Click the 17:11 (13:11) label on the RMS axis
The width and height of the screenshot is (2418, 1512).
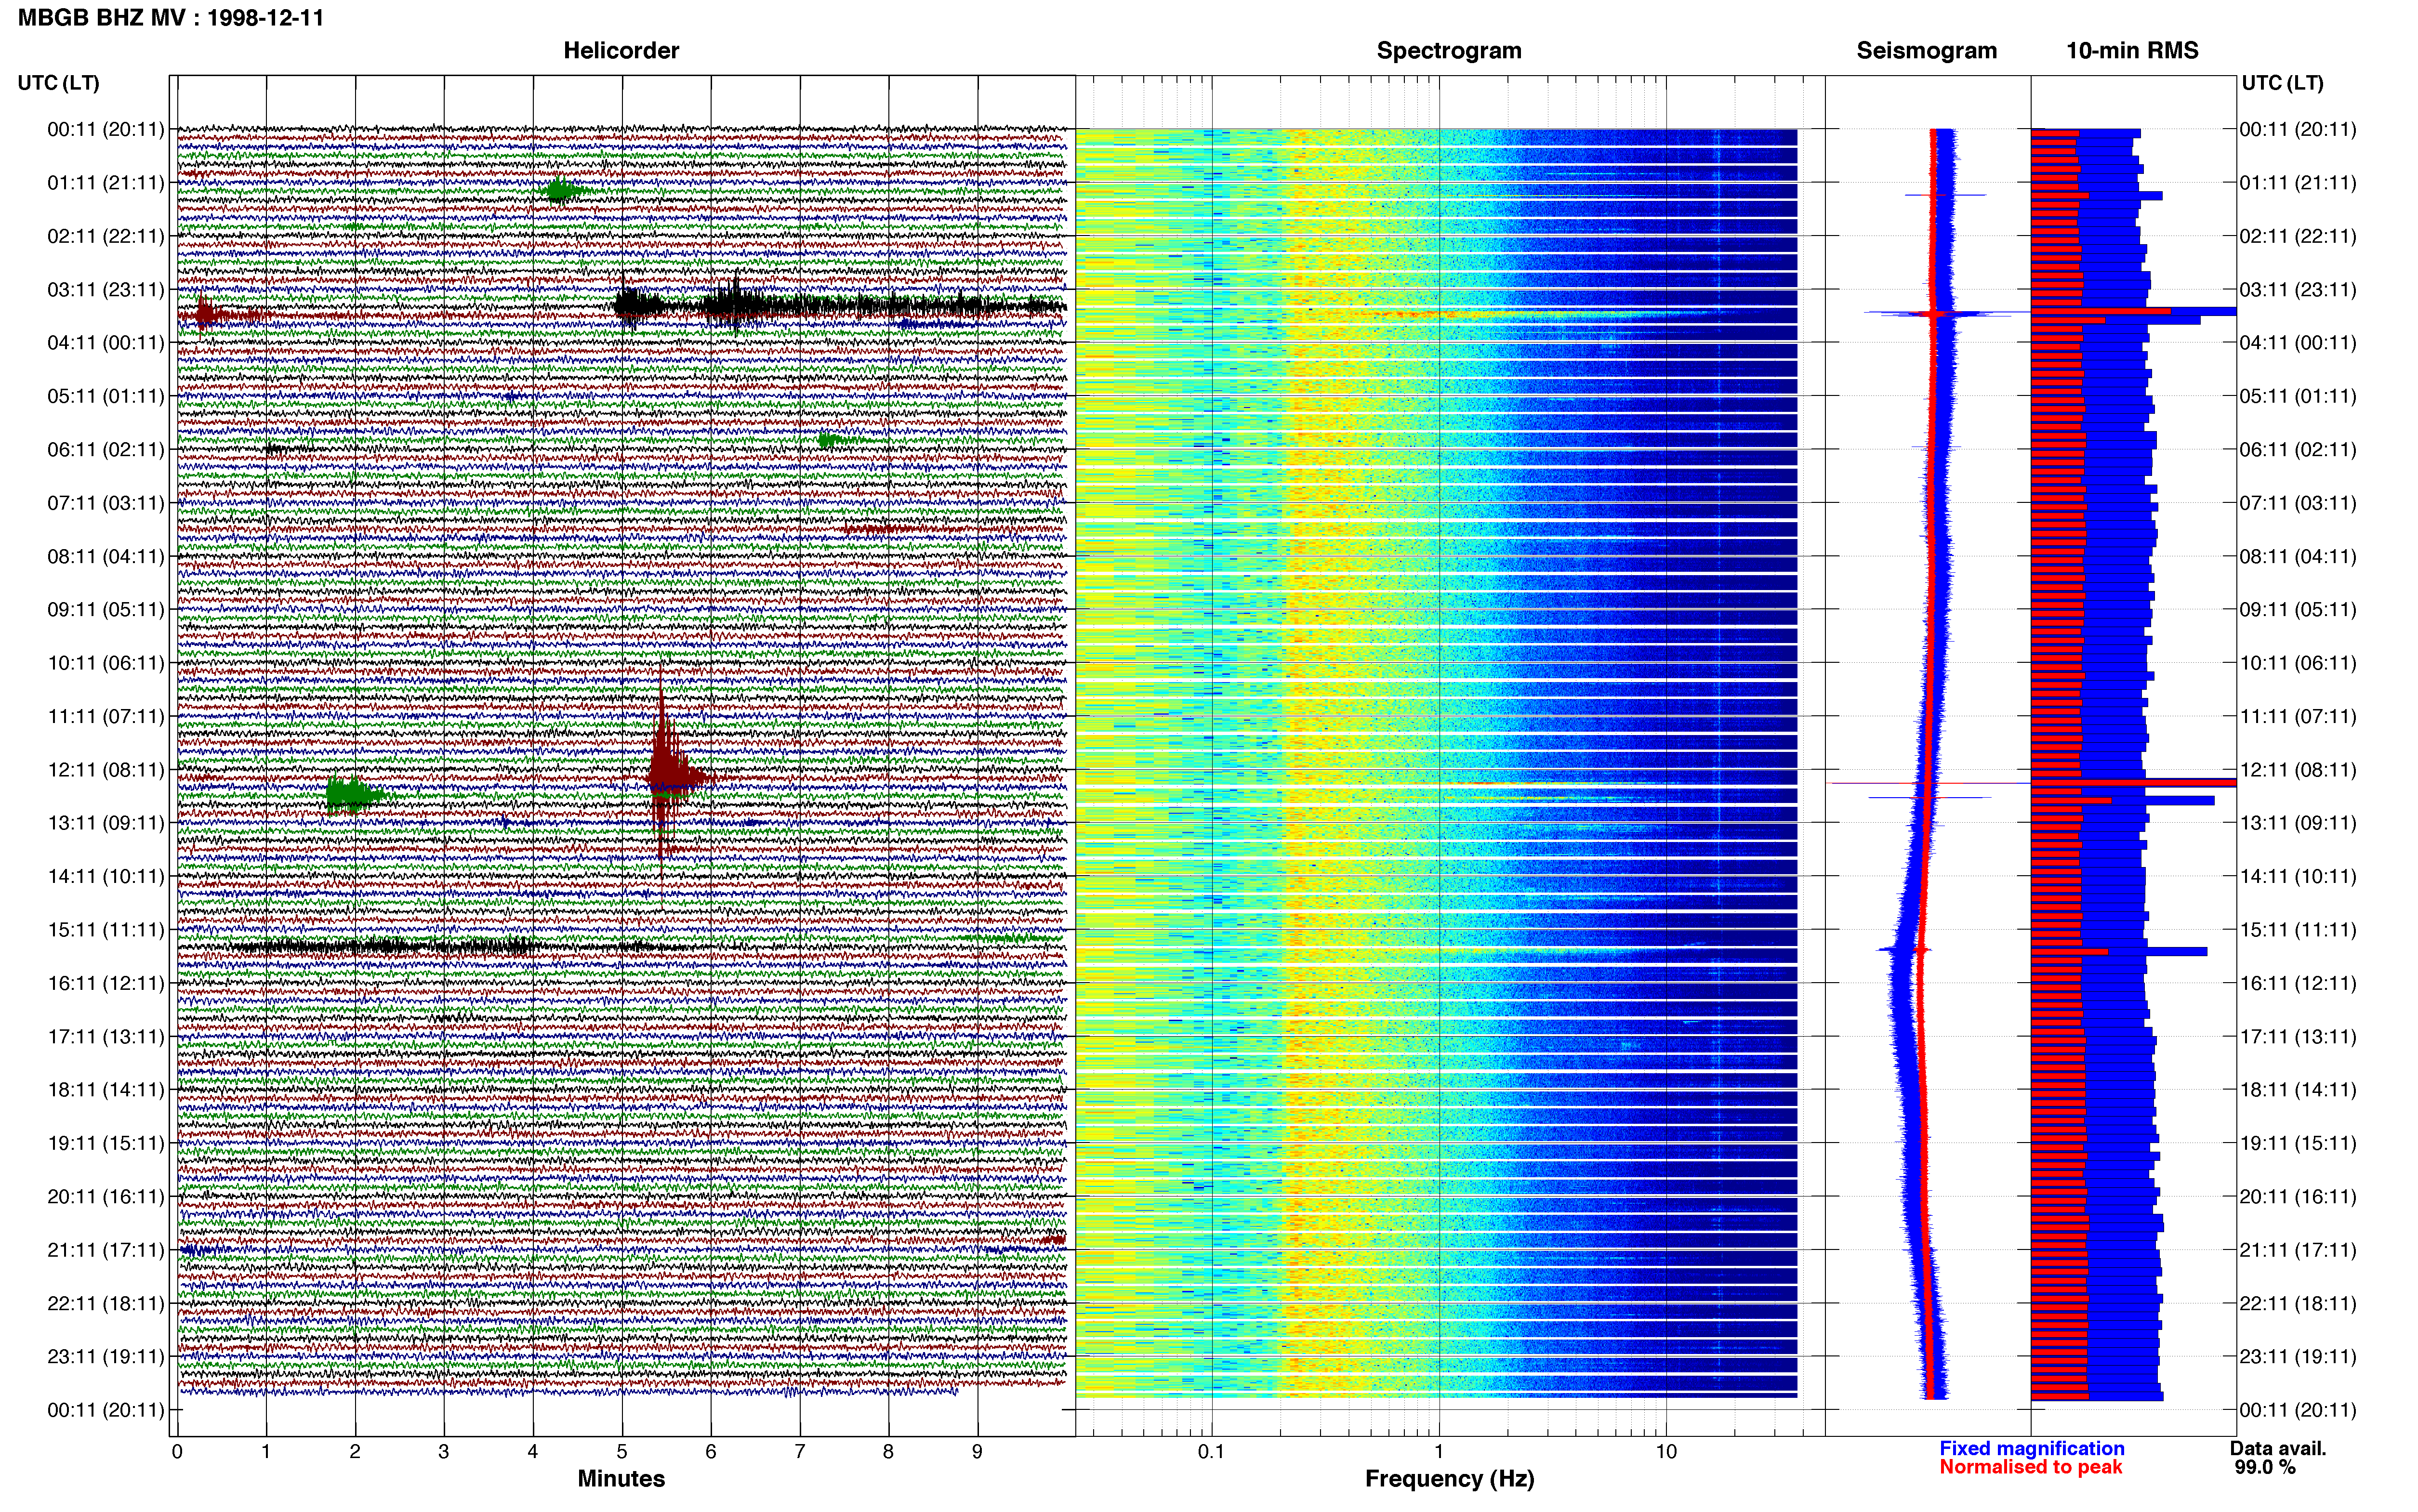point(2298,1037)
